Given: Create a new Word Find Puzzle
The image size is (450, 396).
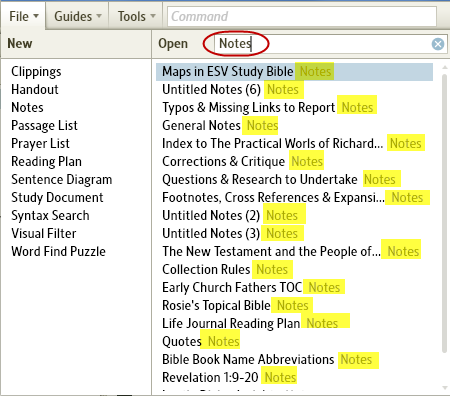Looking at the screenshot, I should click(58, 251).
